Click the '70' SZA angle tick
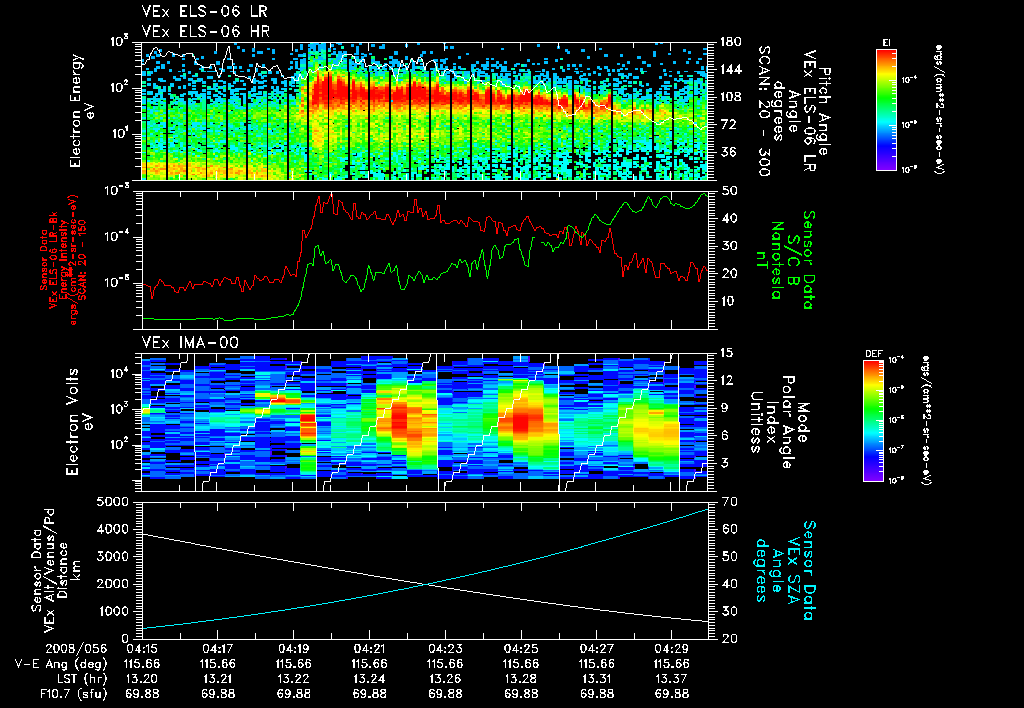 pyautogui.click(x=729, y=502)
